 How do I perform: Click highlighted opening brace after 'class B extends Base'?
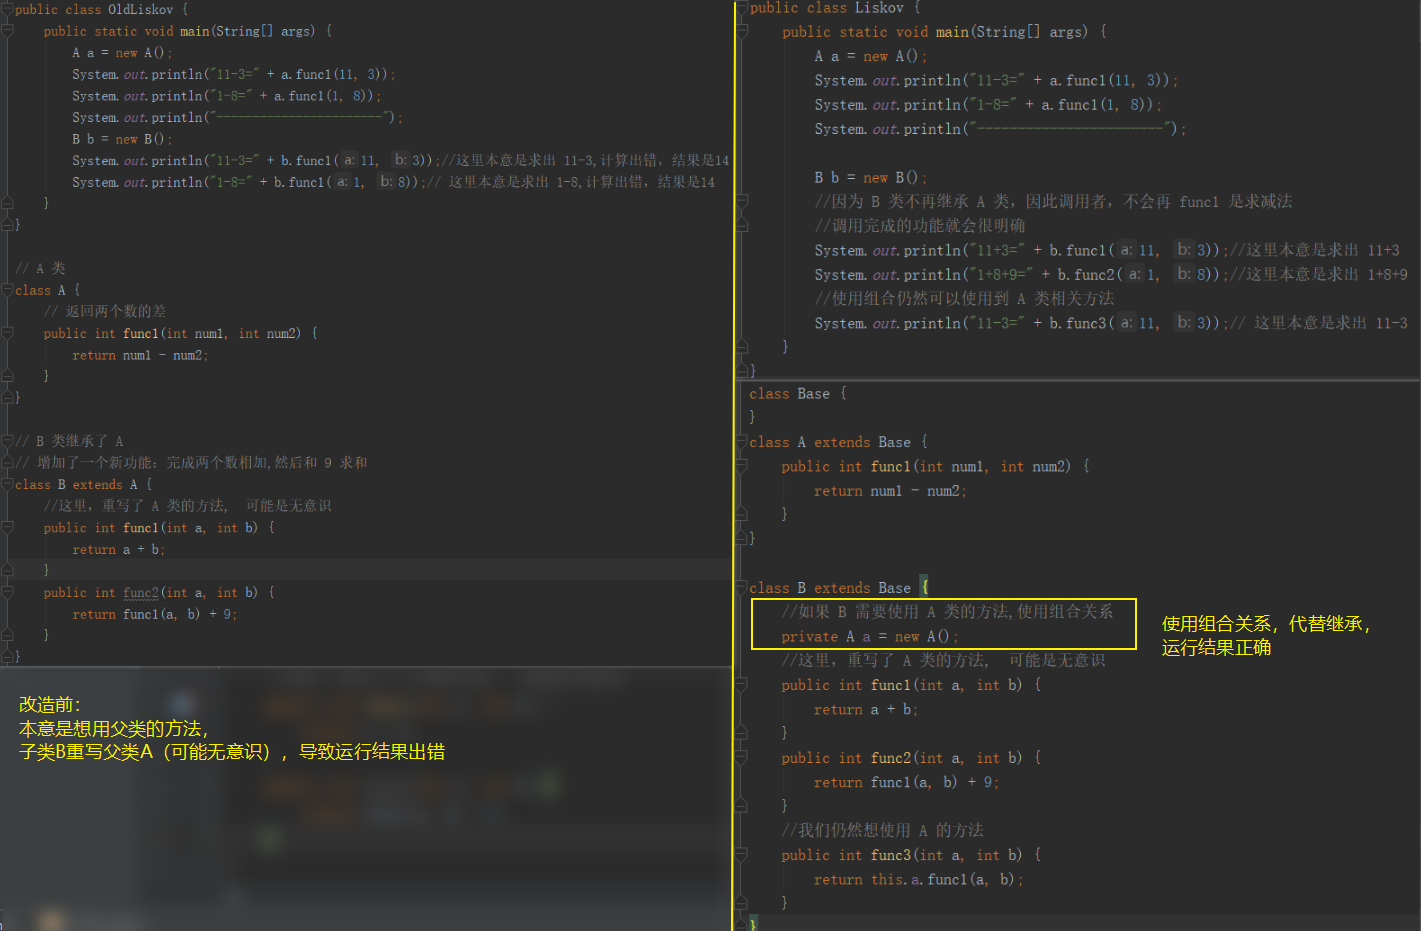click(924, 588)
